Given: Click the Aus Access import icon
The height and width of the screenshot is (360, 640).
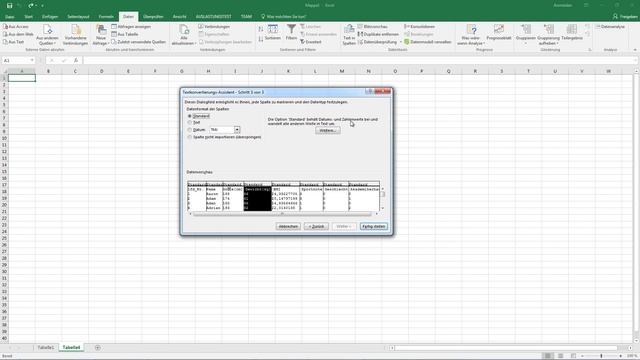Looking at the screenshot, I should pos(6,27).
